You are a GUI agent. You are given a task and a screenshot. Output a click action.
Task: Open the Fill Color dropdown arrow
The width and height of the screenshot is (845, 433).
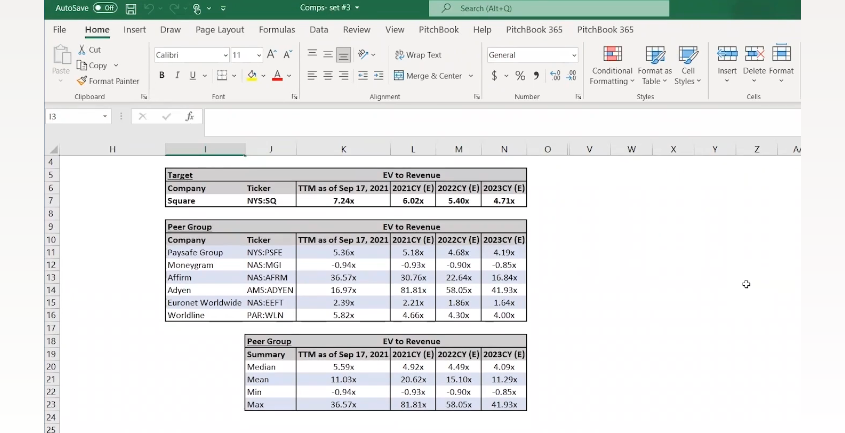[263, 76]
